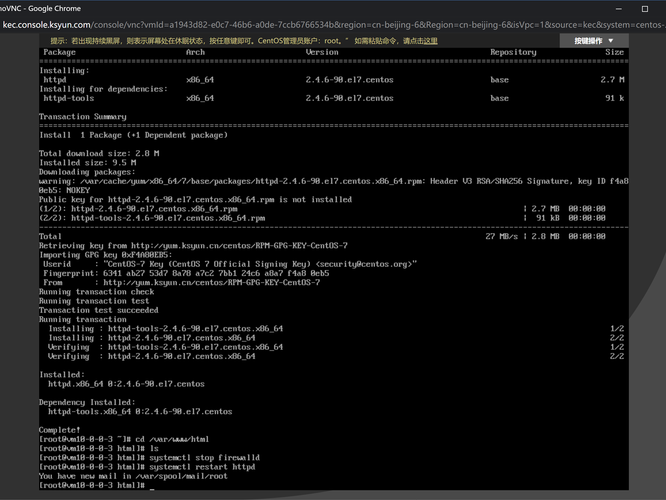666x500 pixels.
Task: Click 'Importing GPG key 0xF4A80EB5' line
Action: 106,255
